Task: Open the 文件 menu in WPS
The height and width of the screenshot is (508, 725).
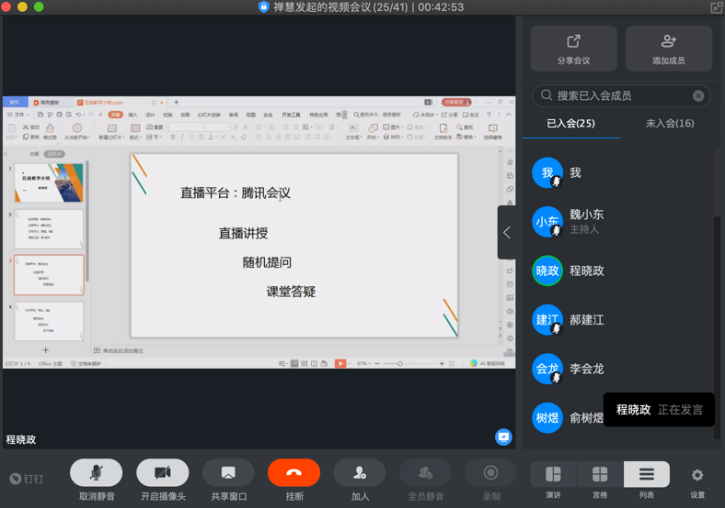Action: point(18,115)
